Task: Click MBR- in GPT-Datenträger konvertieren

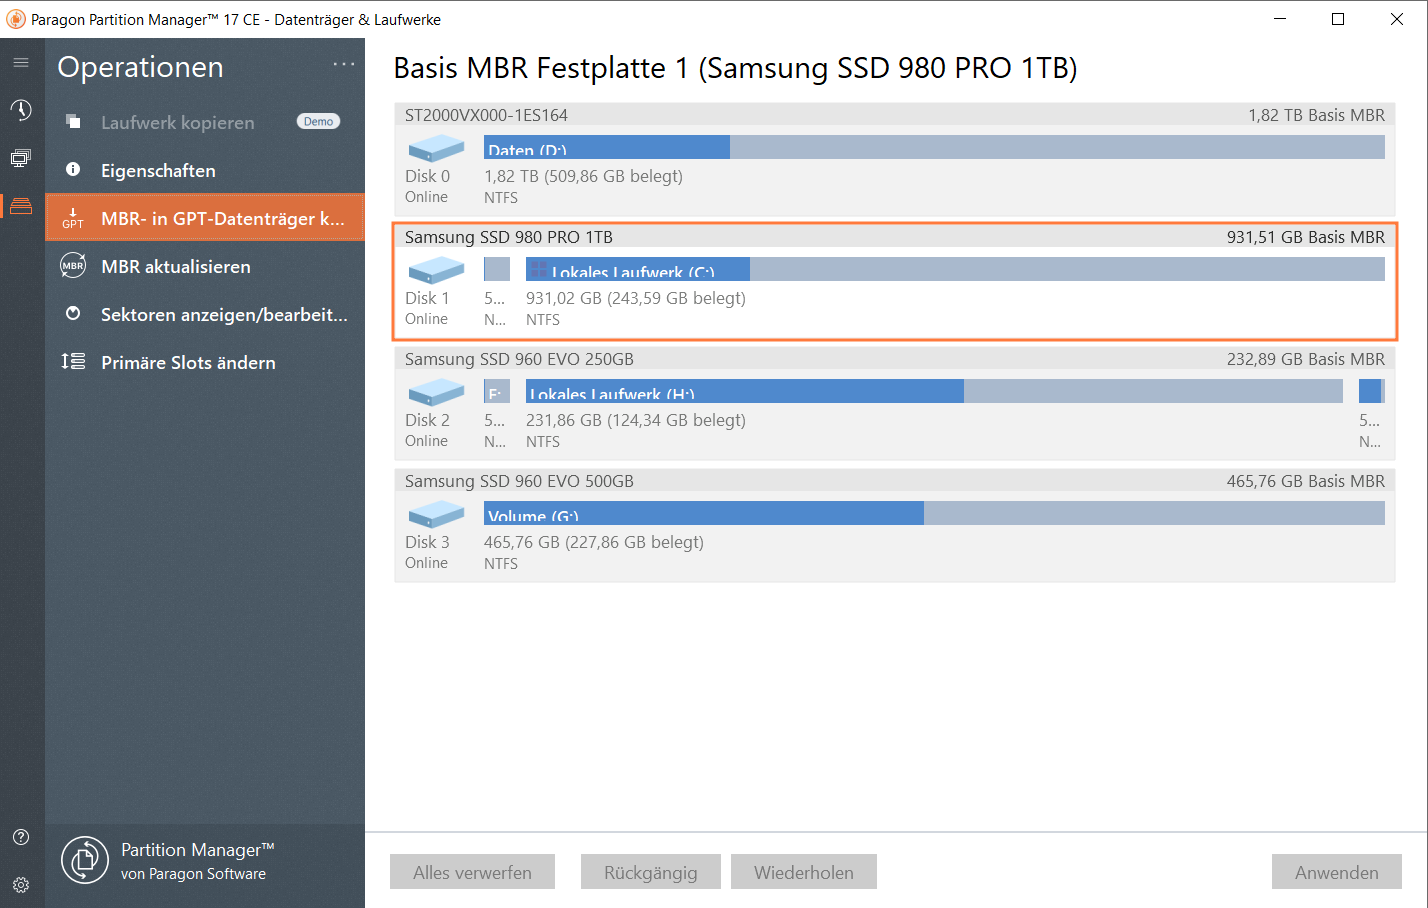Action: pyautogui.click(x=222, y=219)
